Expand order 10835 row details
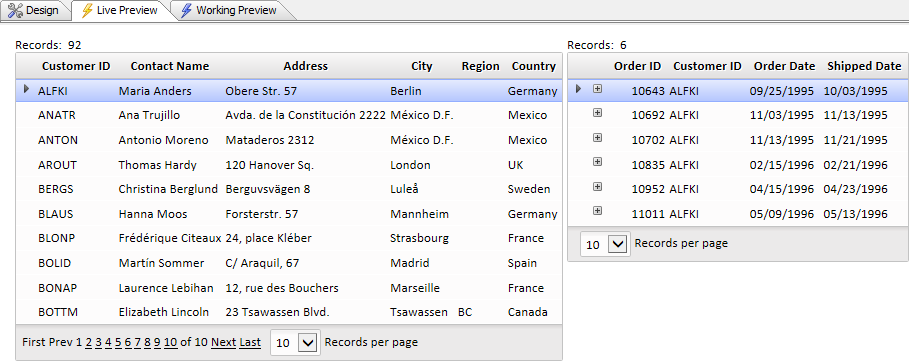 (597, 162)
